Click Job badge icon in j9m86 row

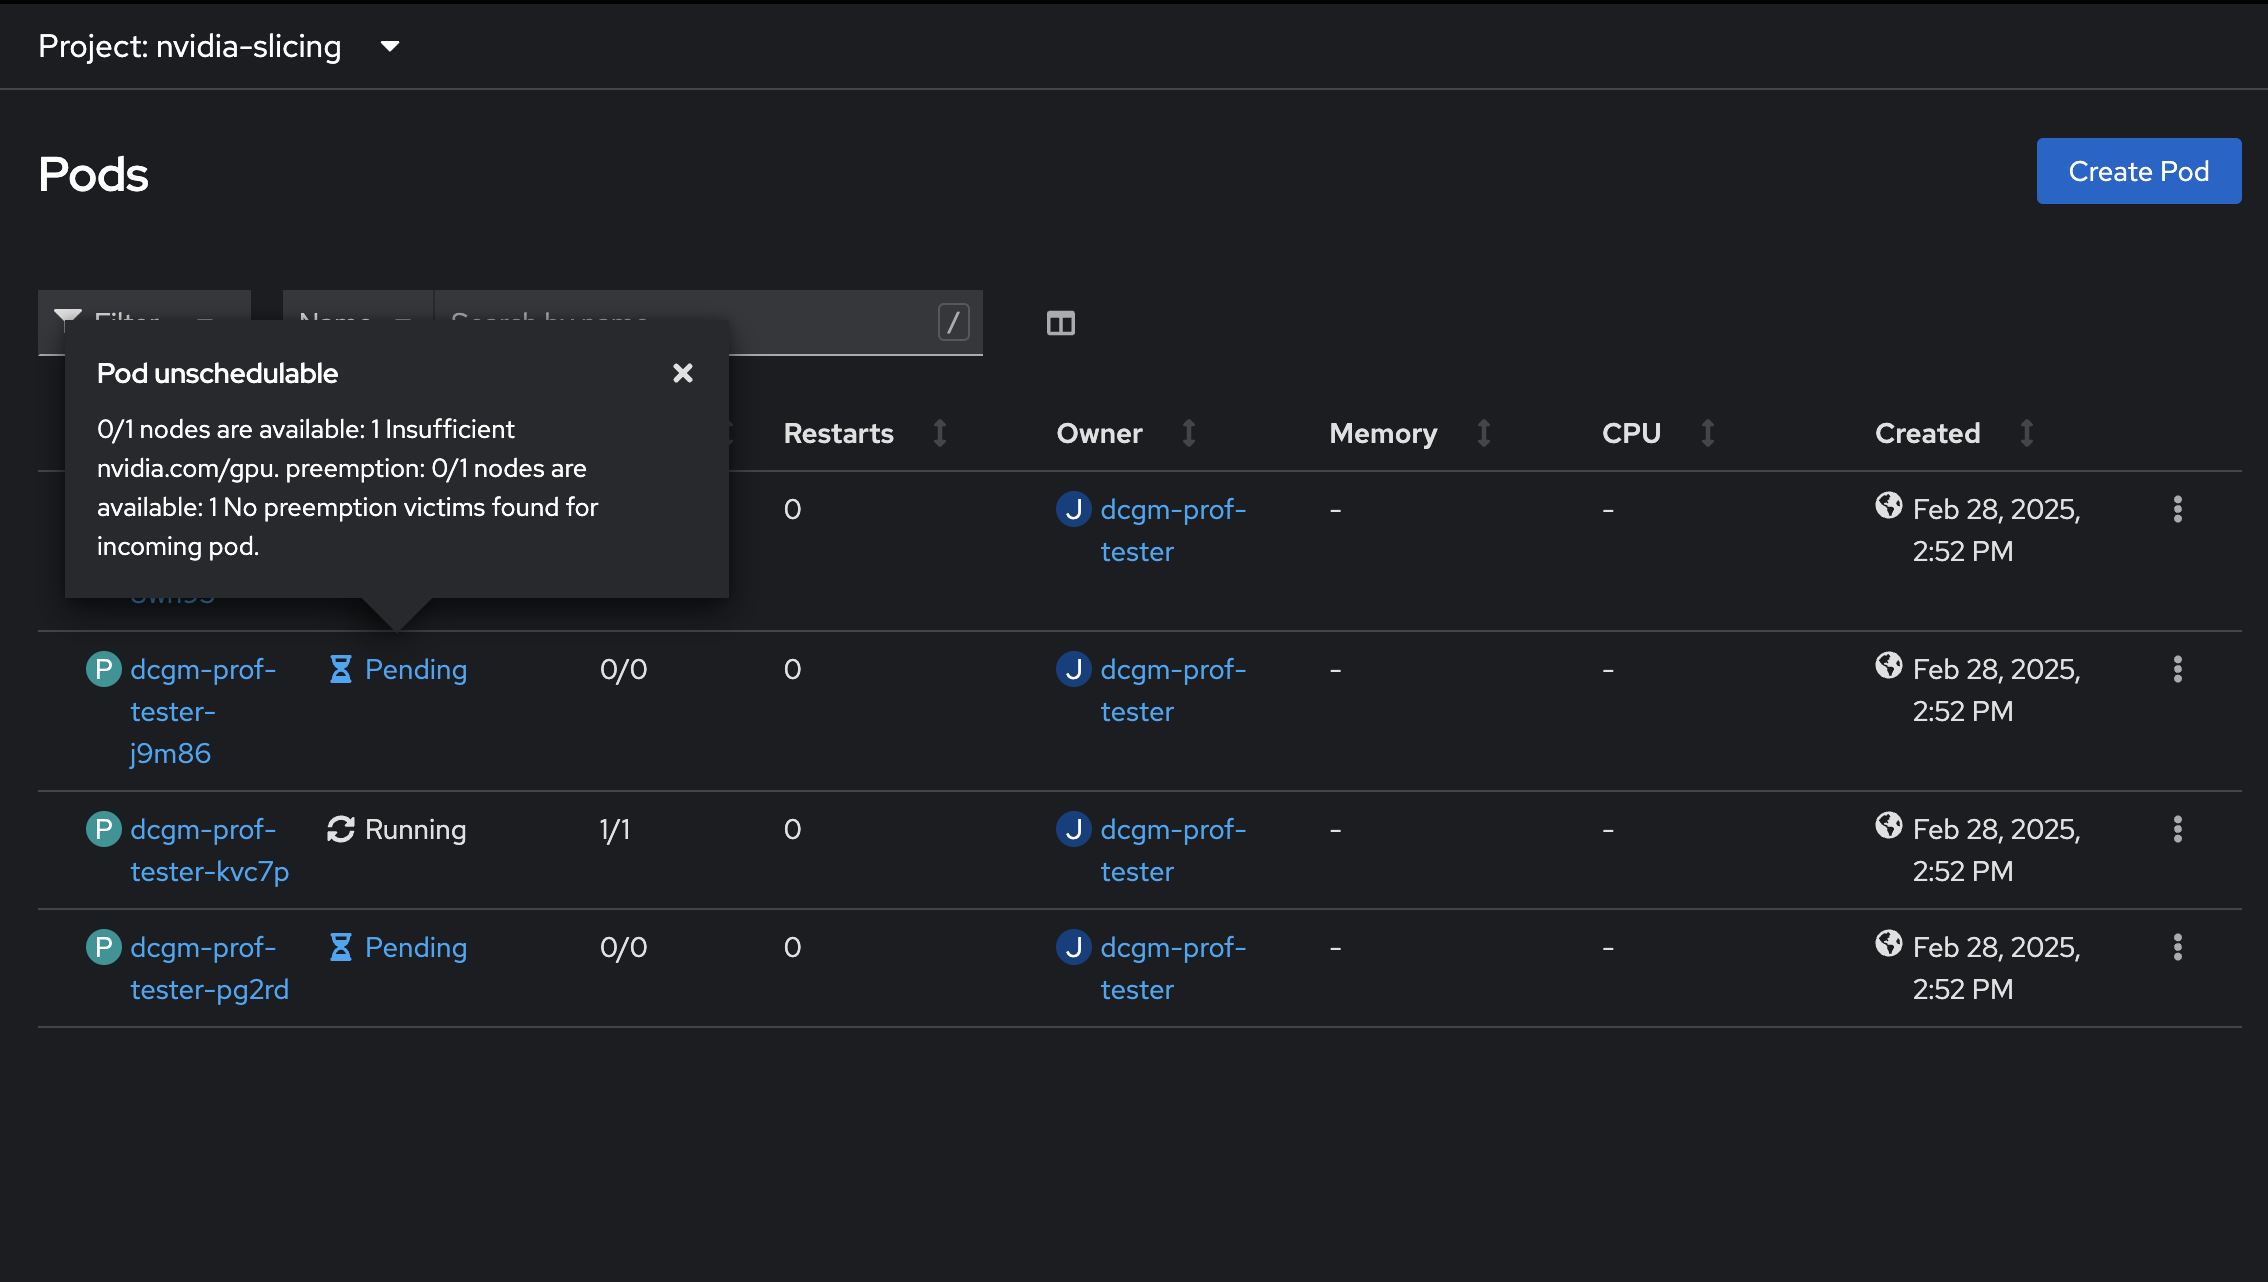point(1074,669)
